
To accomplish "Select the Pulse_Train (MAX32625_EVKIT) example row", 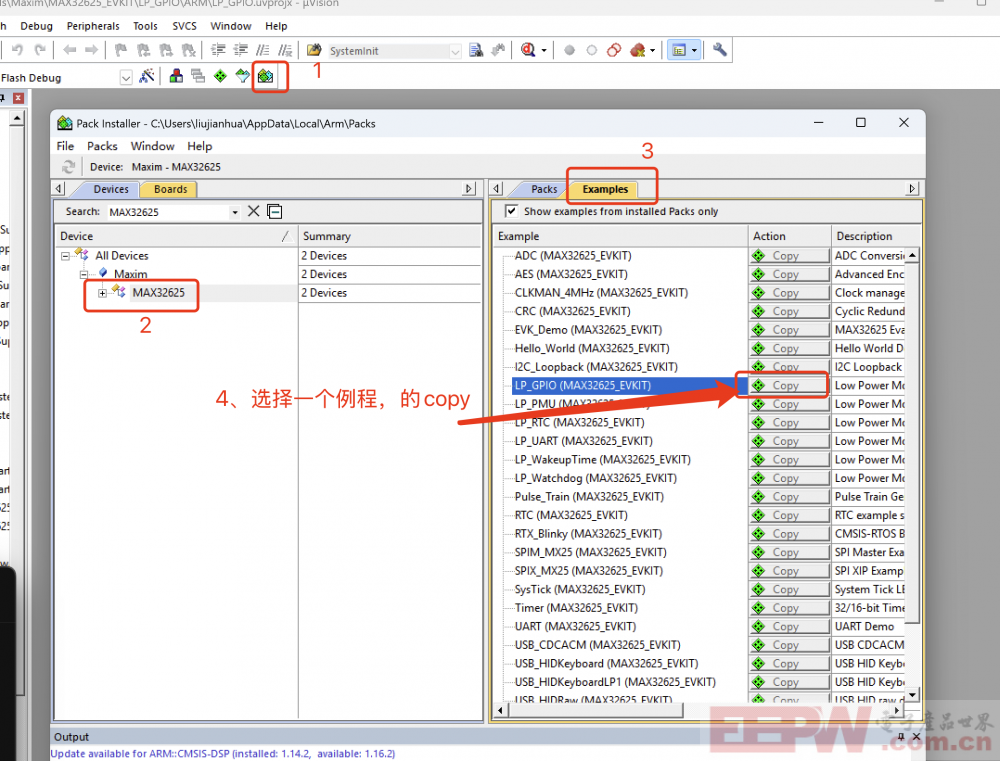I will (589, 496).
